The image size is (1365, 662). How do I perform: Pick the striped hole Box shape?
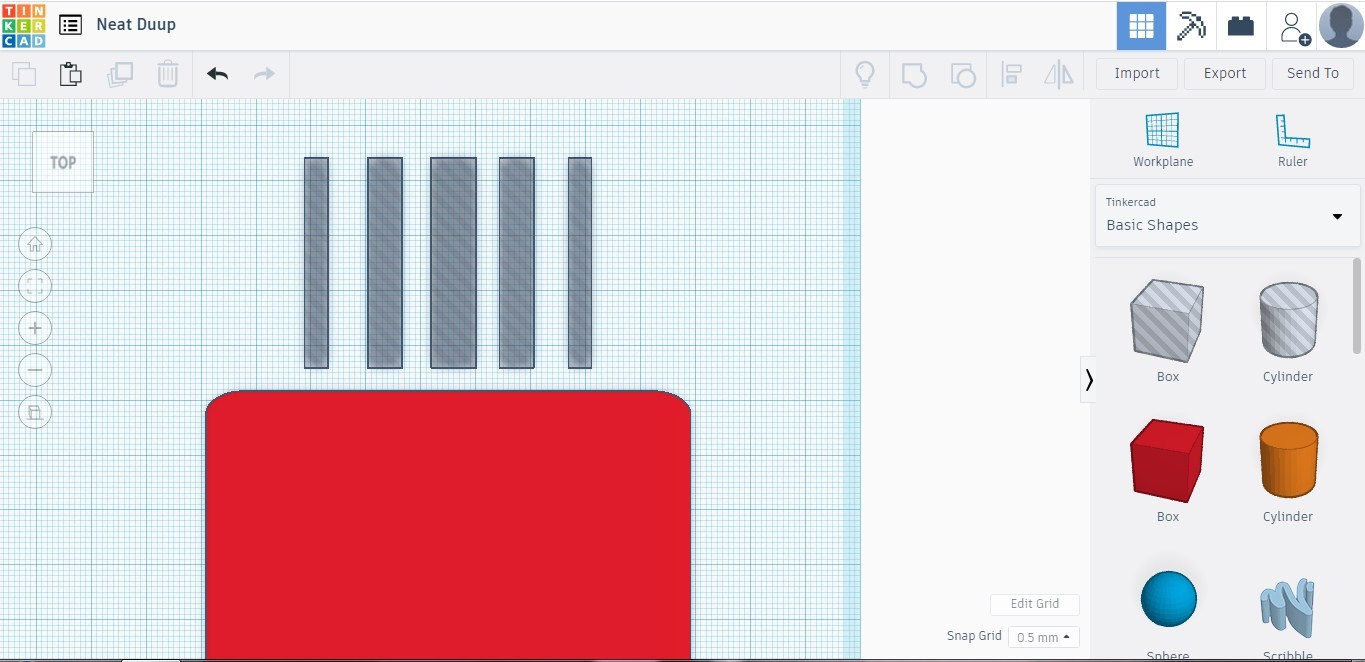point(1167,322)
